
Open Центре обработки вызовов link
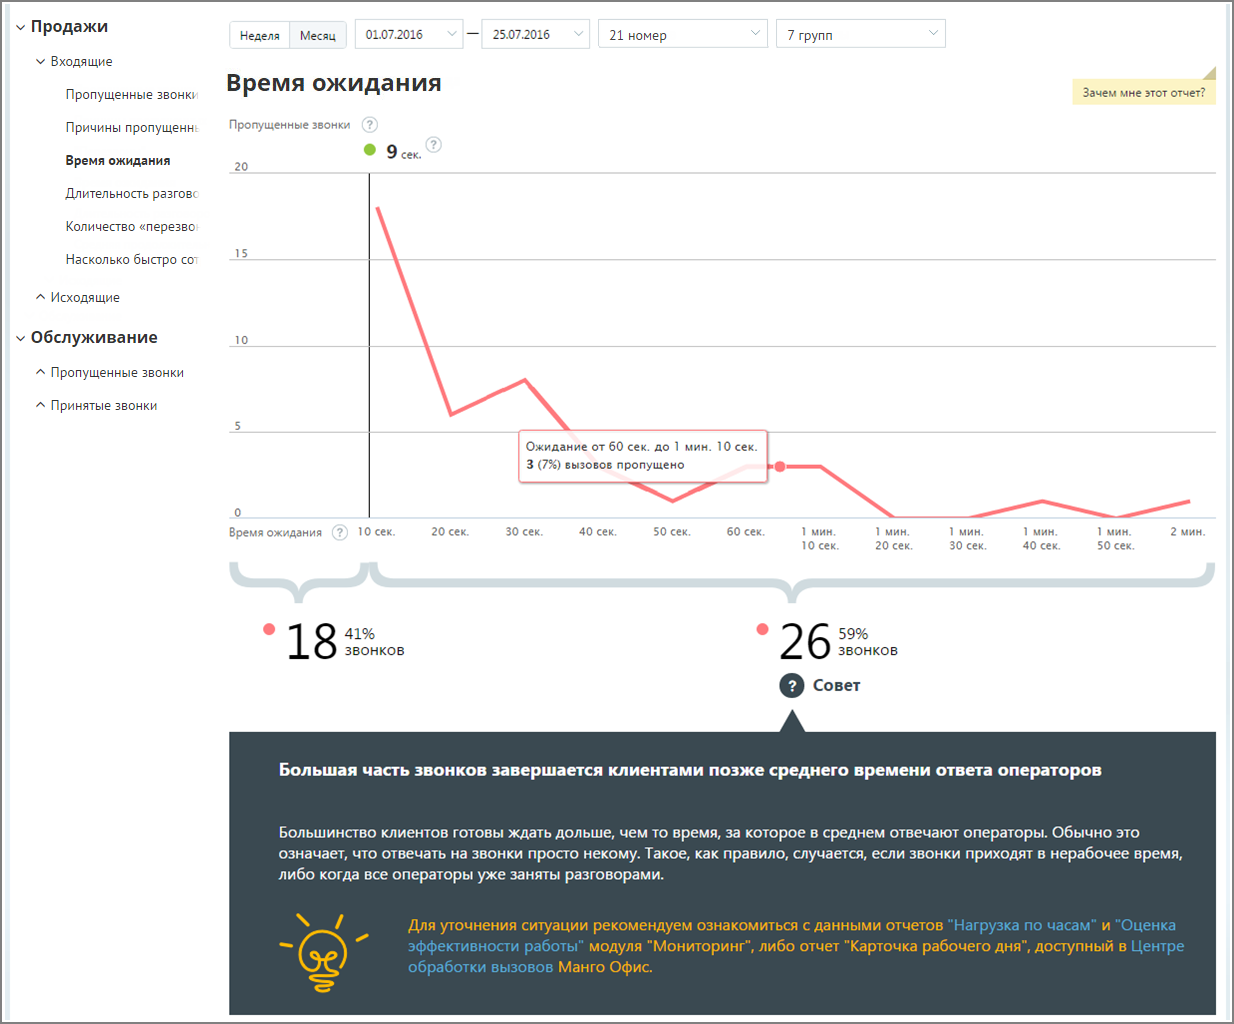coord(796,956)
